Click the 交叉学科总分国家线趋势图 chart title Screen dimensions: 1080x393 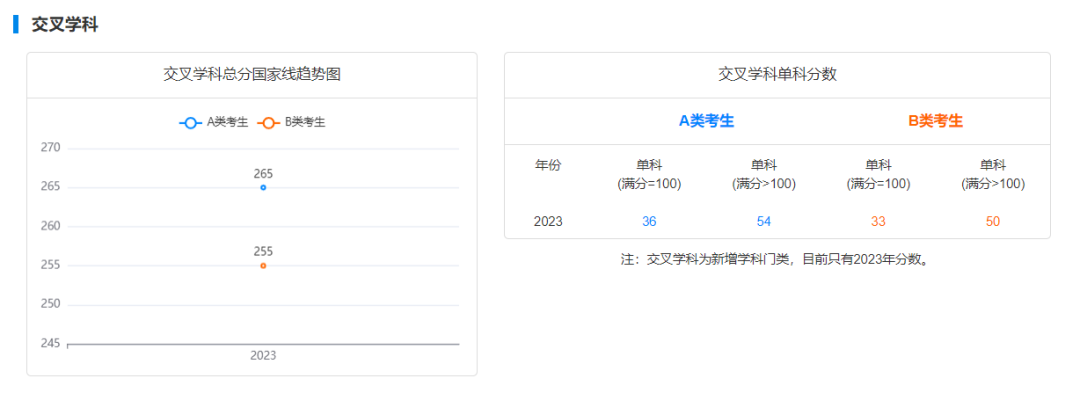click(x=251, y=74)
